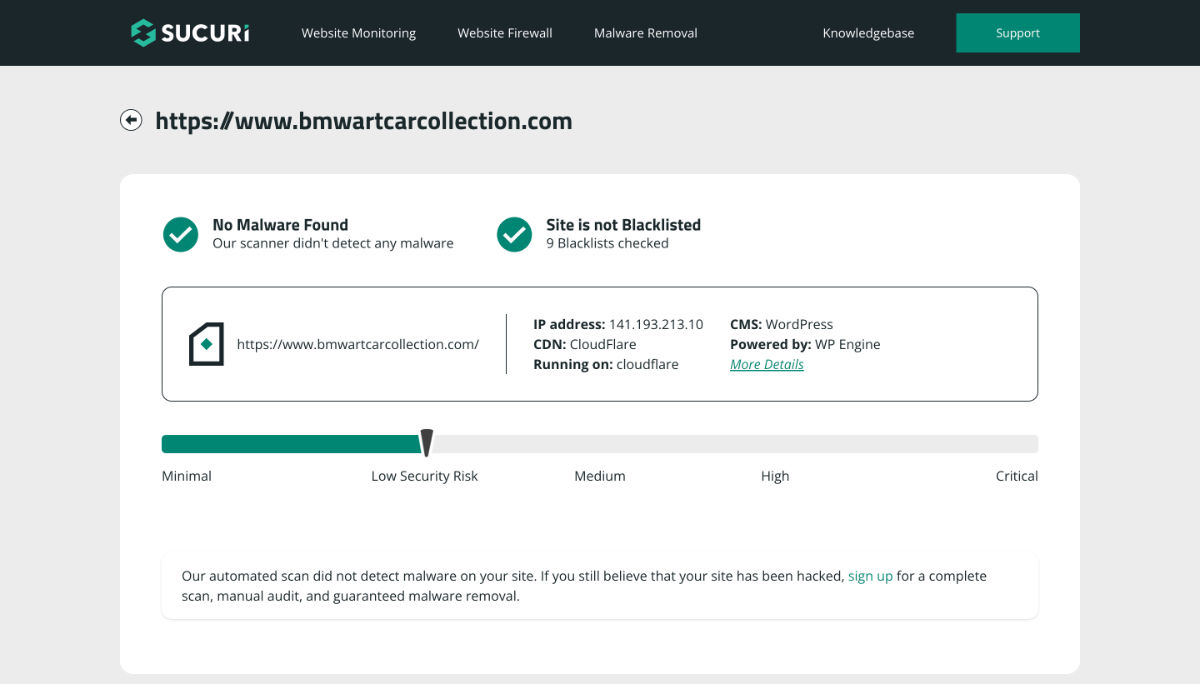Click the Low Security Risk label
Image resolution: width=1200 pixels, height=684 pixels.
tap(425, 476)
